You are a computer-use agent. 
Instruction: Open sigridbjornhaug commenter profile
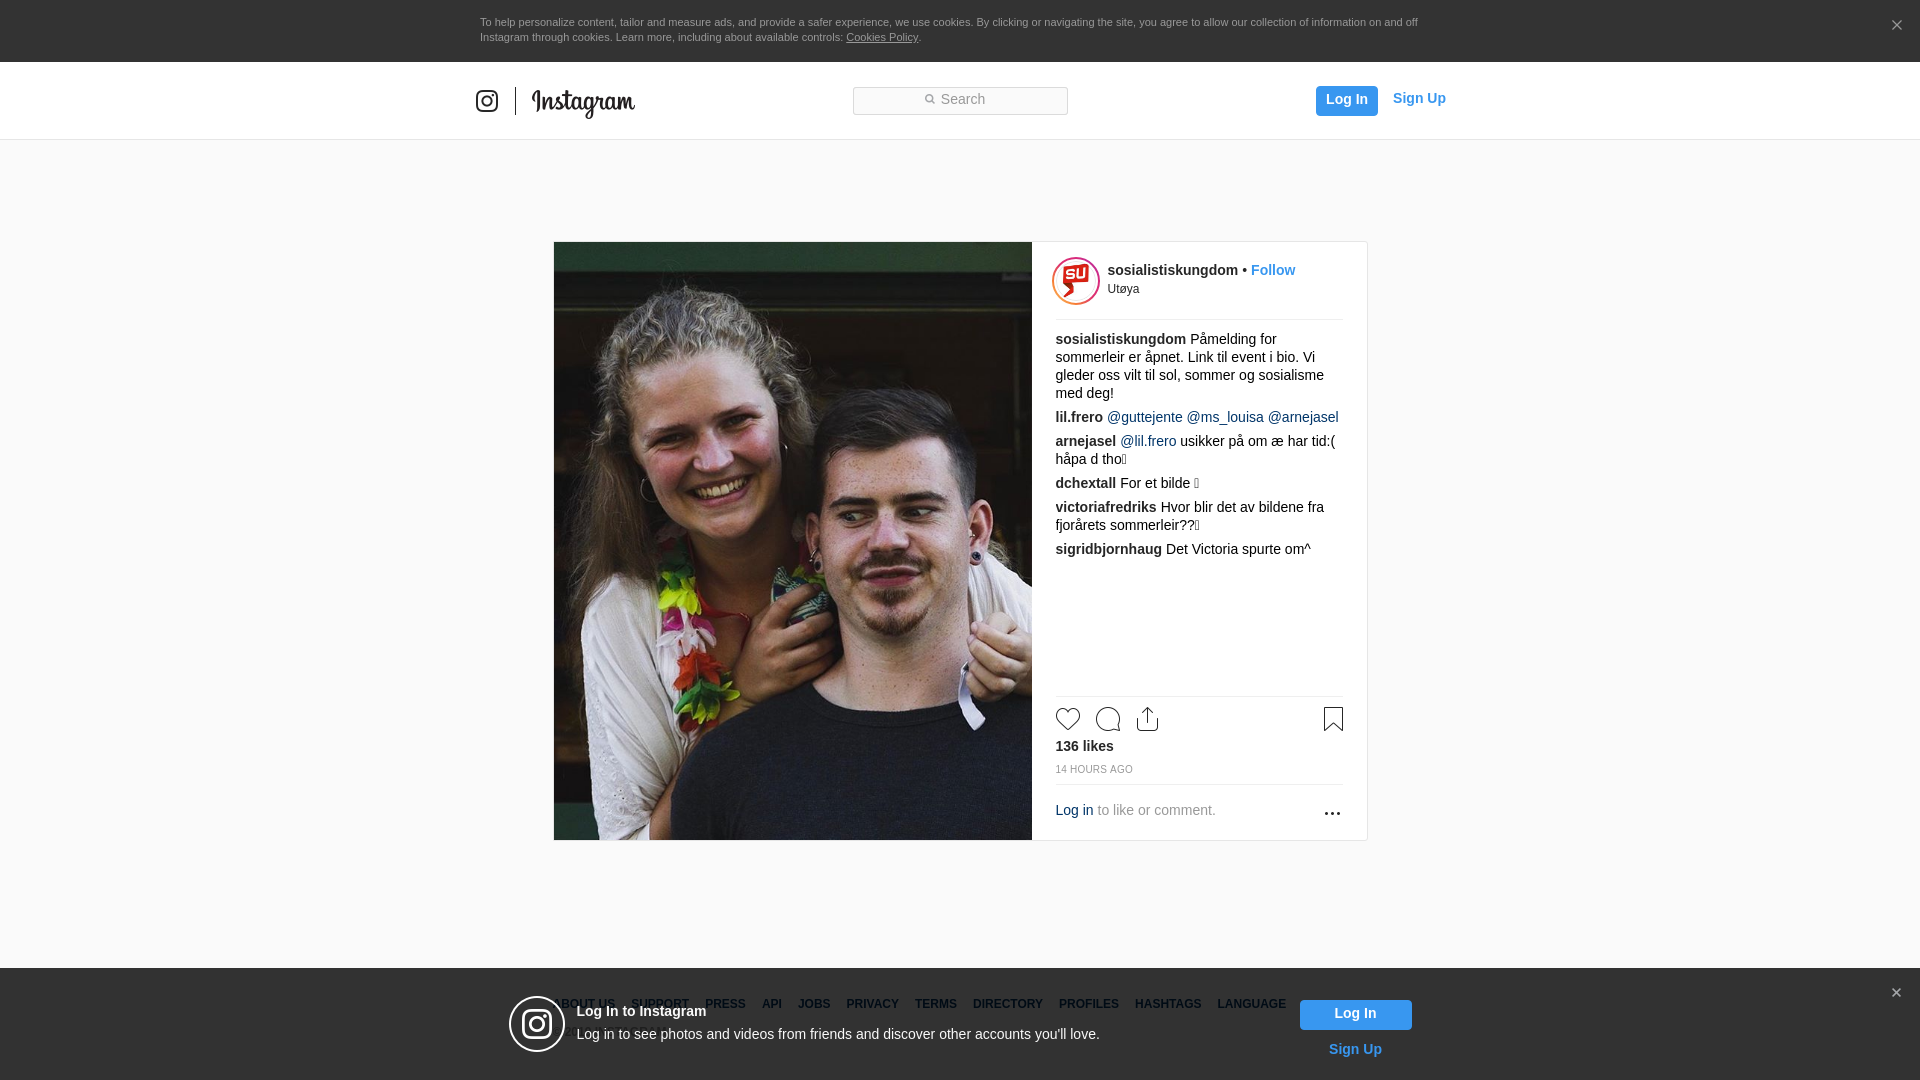tap(1108, 549)
